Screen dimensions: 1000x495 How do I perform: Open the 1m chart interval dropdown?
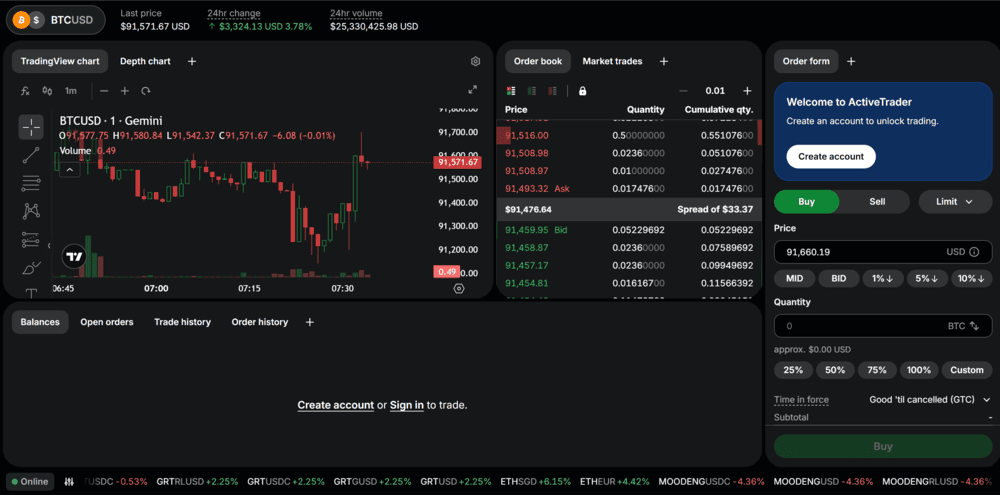(70, 91)
